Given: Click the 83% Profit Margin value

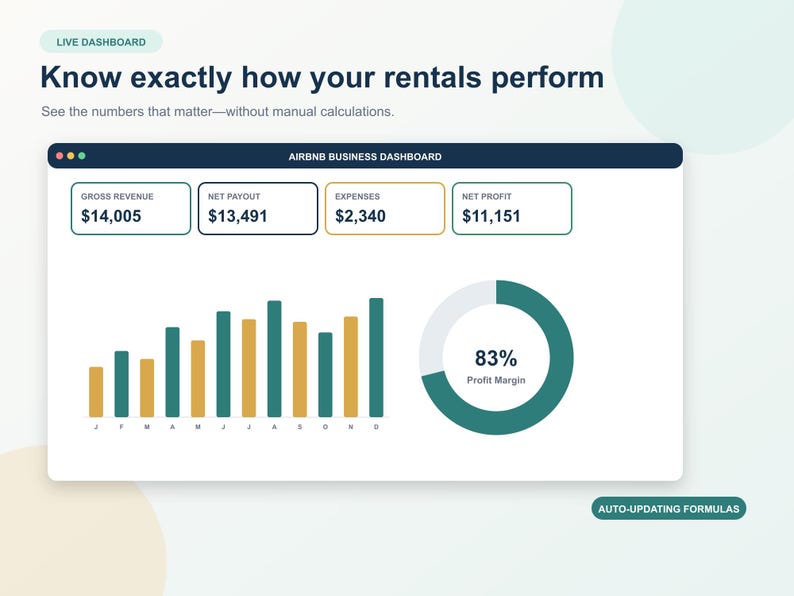Looking at the screenshot, I should click(x=496, y=358).
